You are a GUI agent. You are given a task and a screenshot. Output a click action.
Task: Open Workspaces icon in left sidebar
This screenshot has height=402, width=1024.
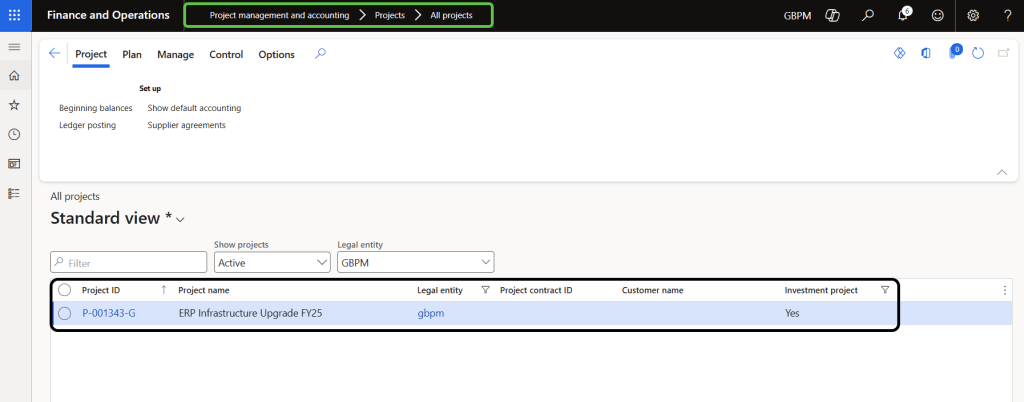click(14, 163)
